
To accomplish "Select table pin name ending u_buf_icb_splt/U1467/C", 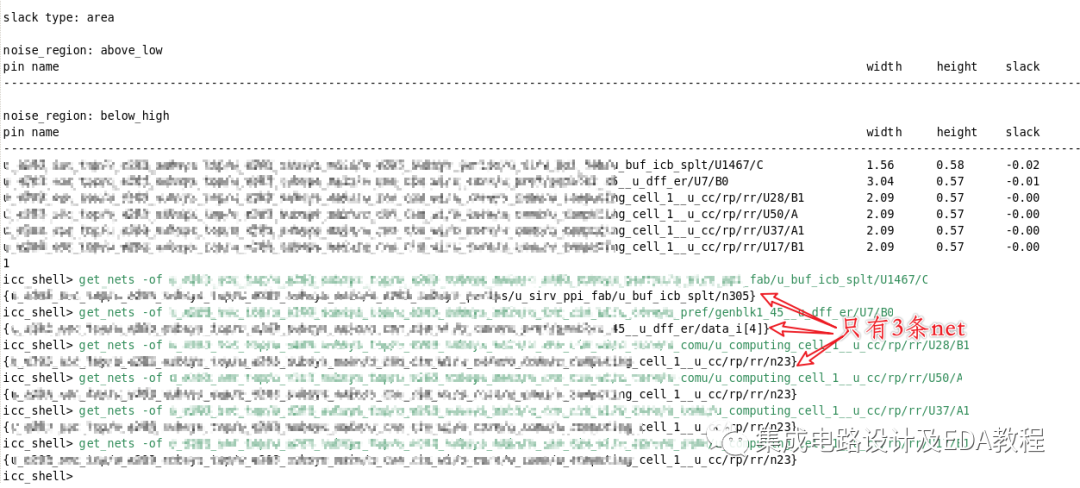I will [383, 165].
